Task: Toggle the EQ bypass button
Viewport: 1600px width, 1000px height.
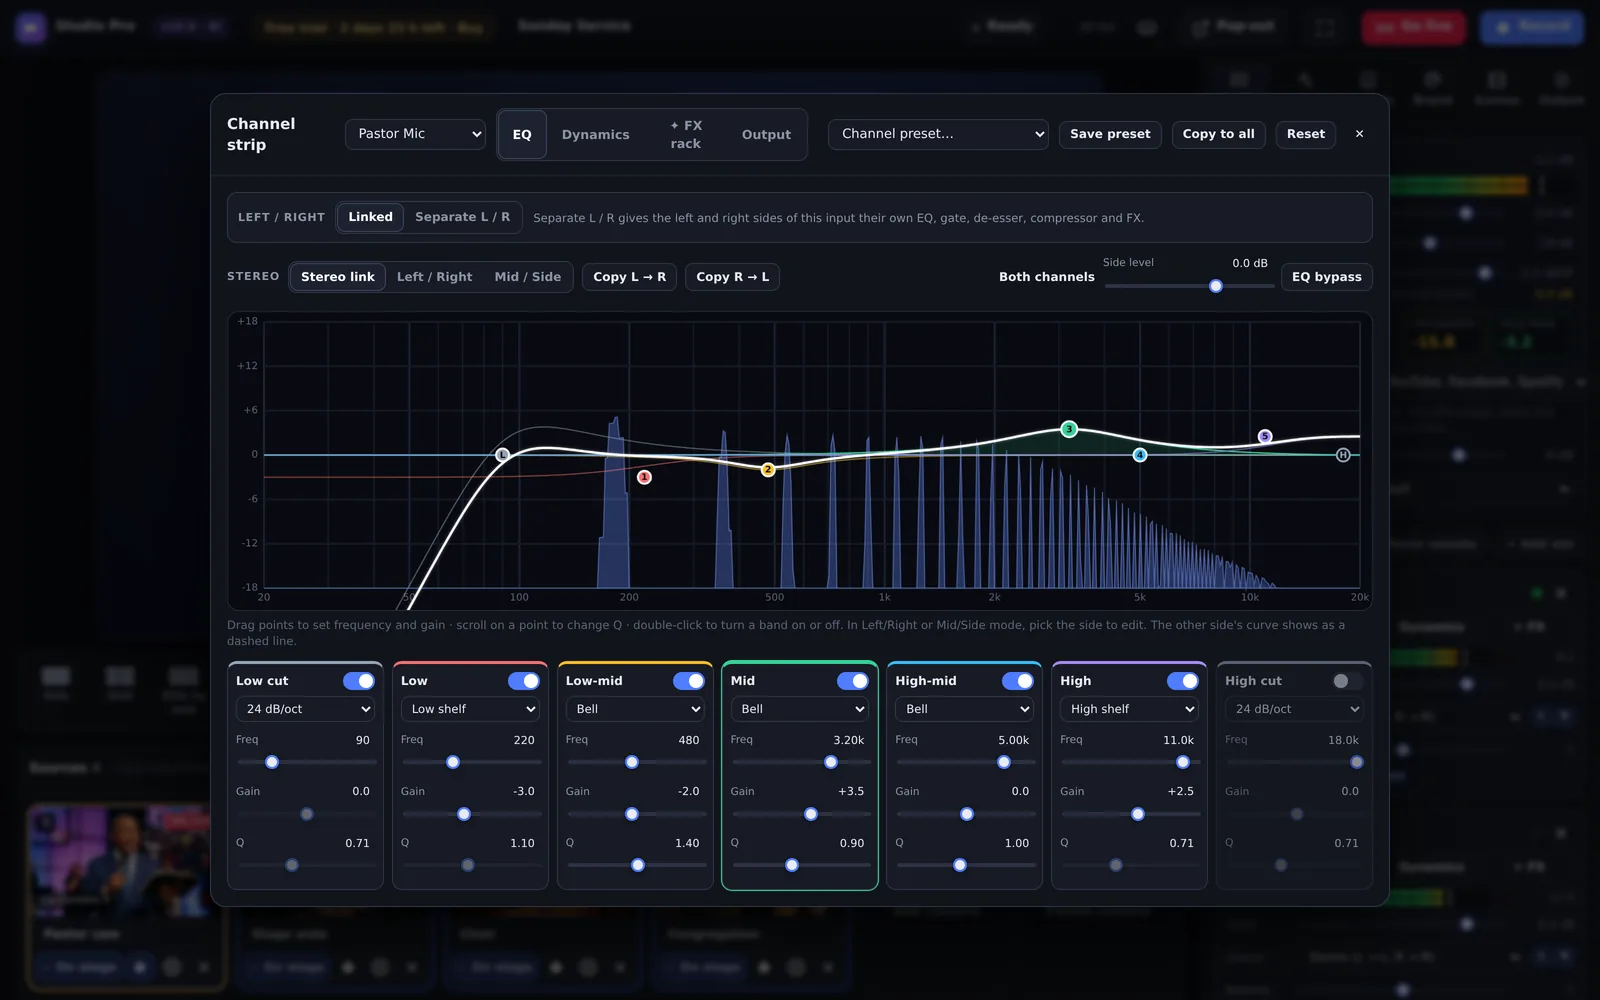Action: coord(1326,277)
